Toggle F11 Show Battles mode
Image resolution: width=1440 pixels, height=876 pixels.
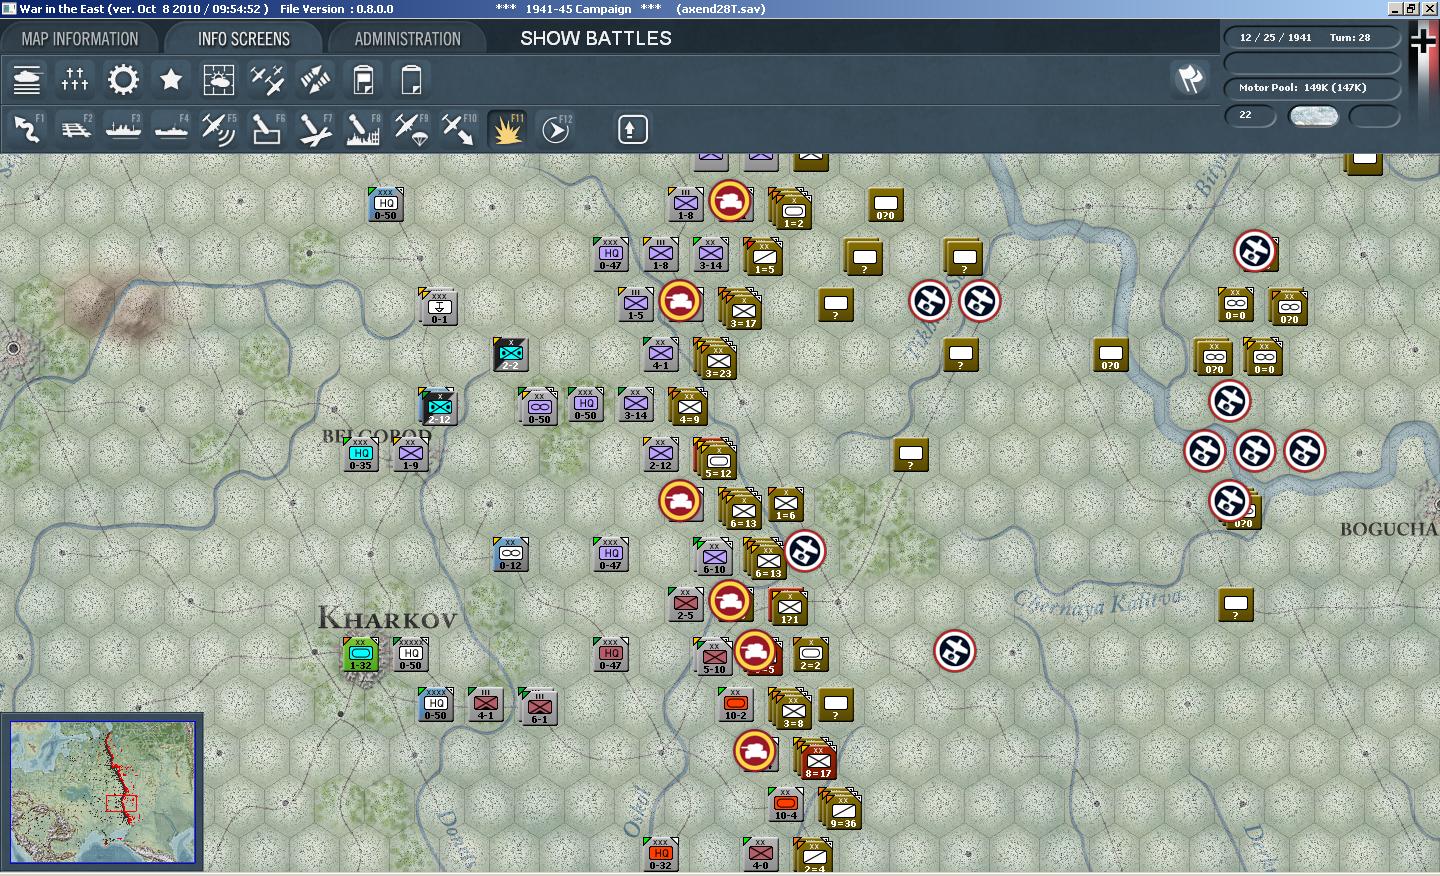click(507, 129)
